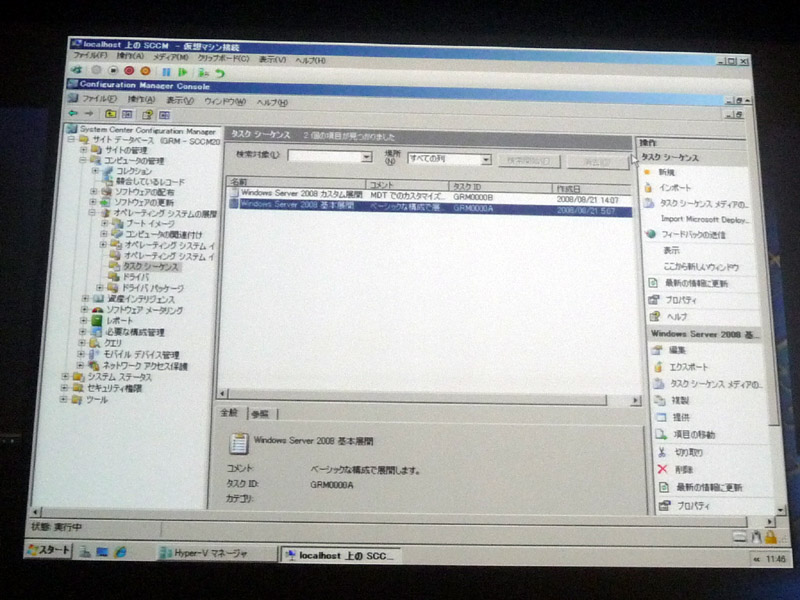Click 項目の移動 action
Screen dimensions: 800x600
(x=694, y=435)
